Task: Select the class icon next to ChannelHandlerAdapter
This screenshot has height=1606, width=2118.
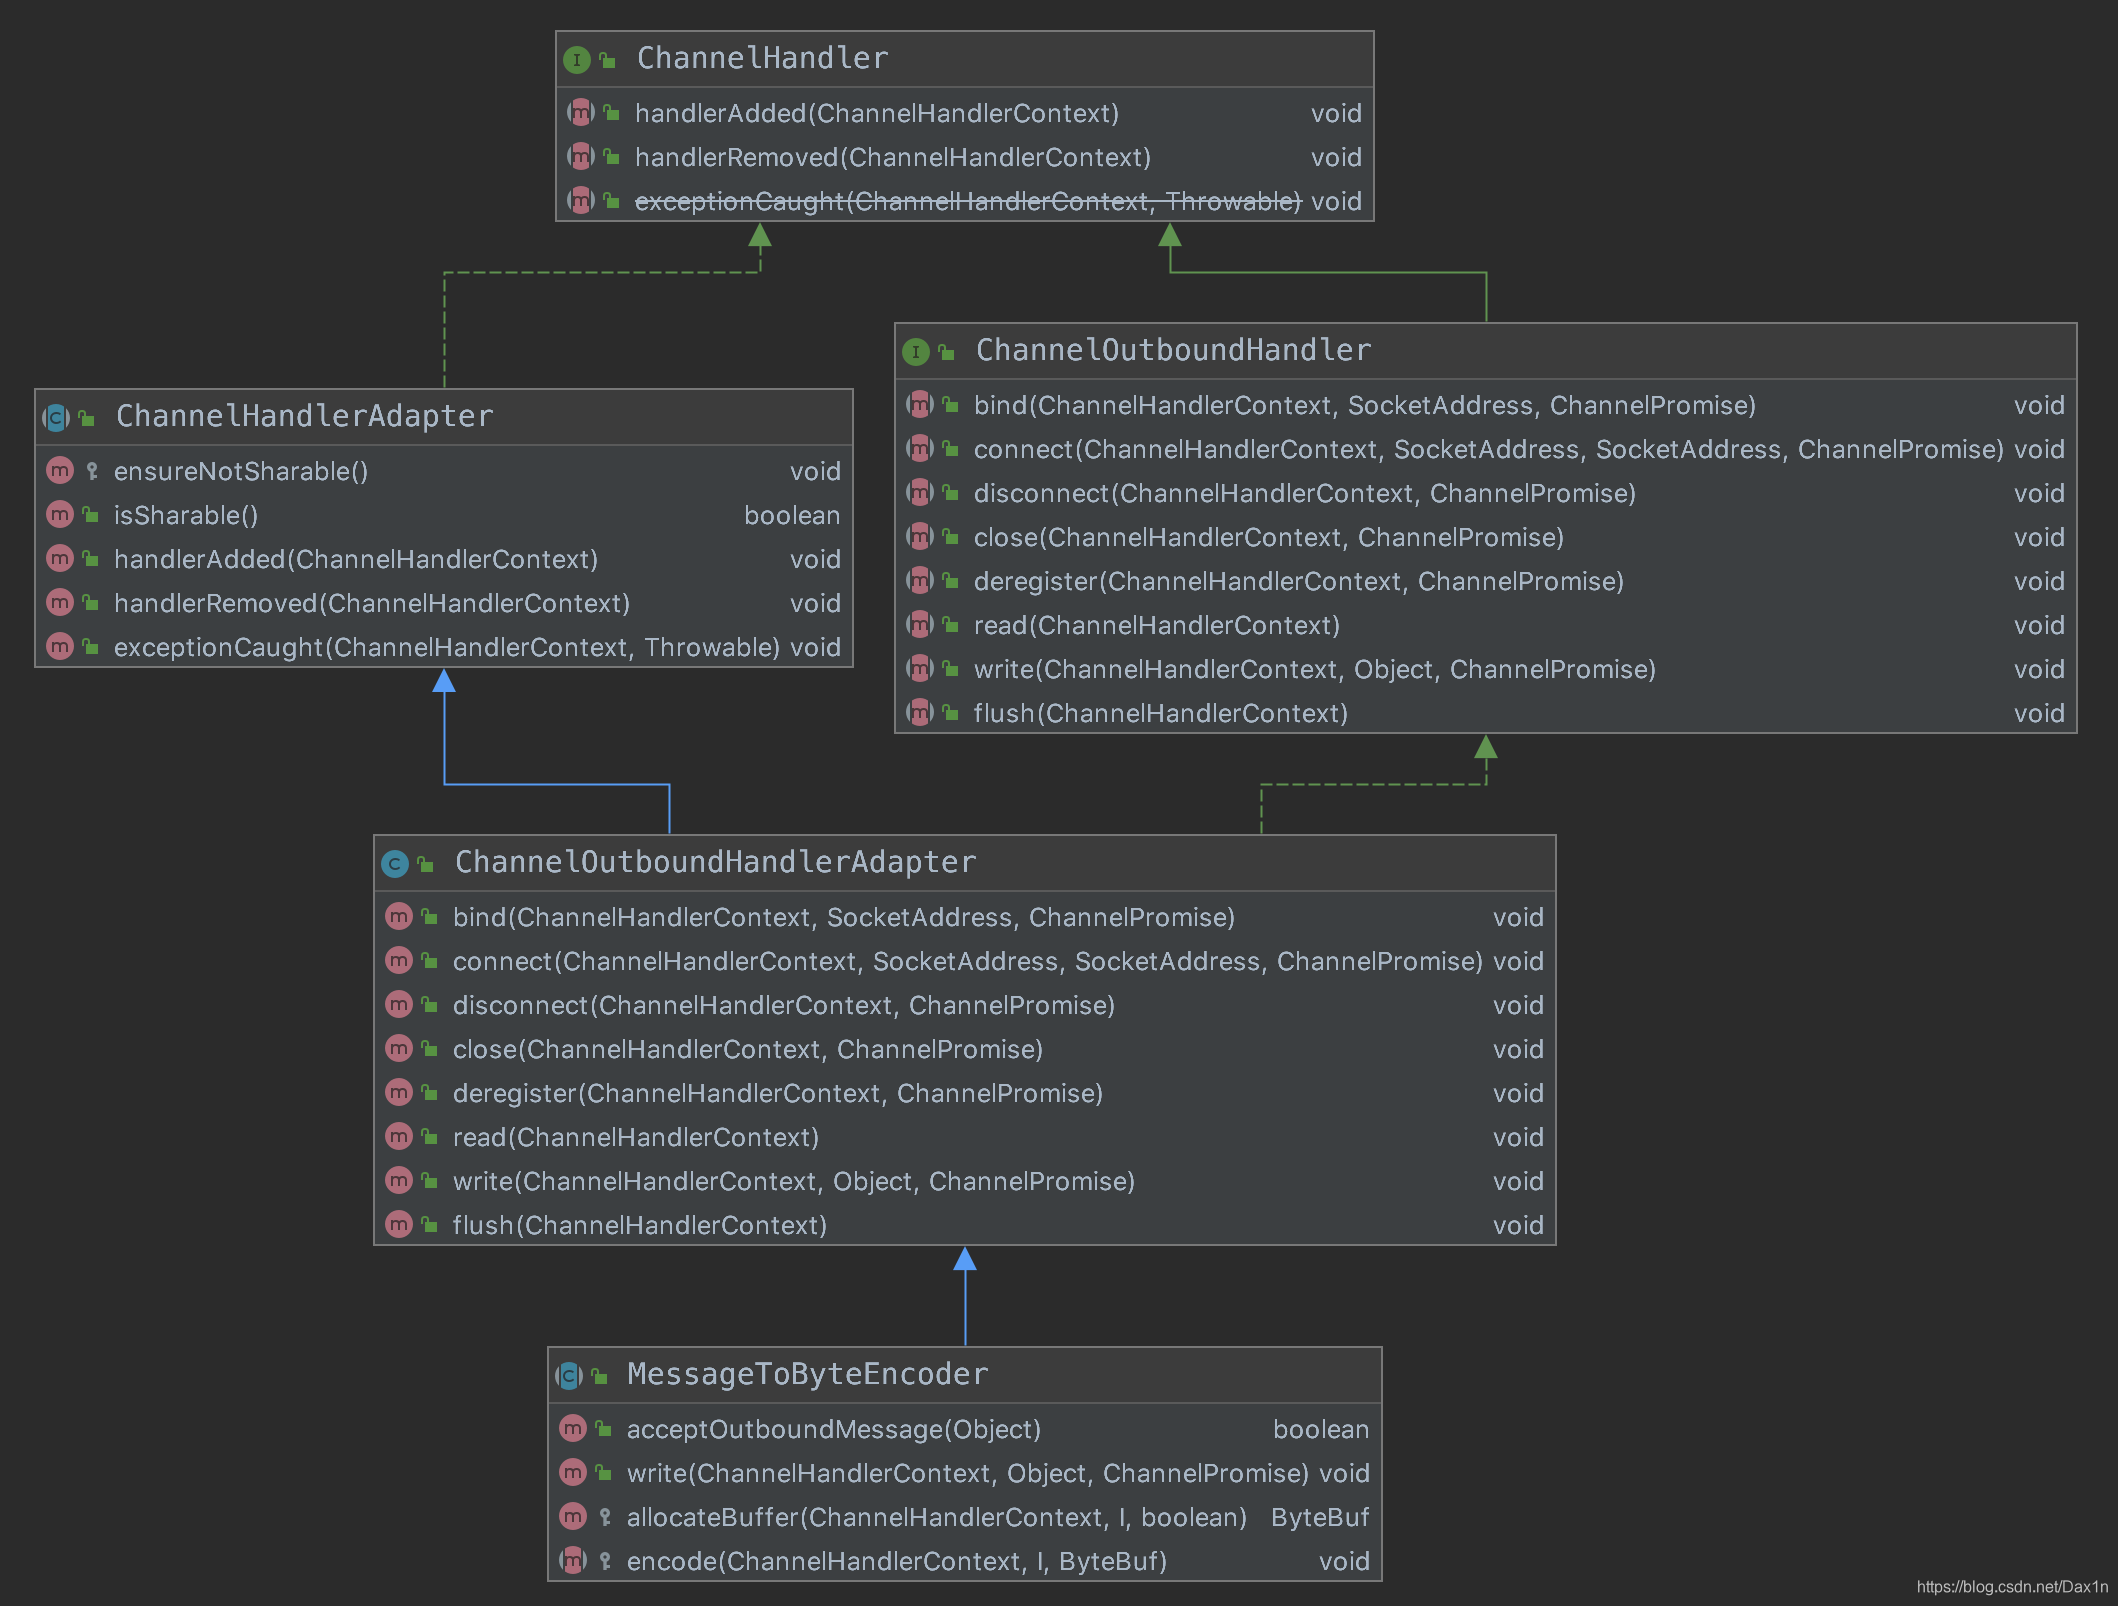Action: click(x=55, y=417)
